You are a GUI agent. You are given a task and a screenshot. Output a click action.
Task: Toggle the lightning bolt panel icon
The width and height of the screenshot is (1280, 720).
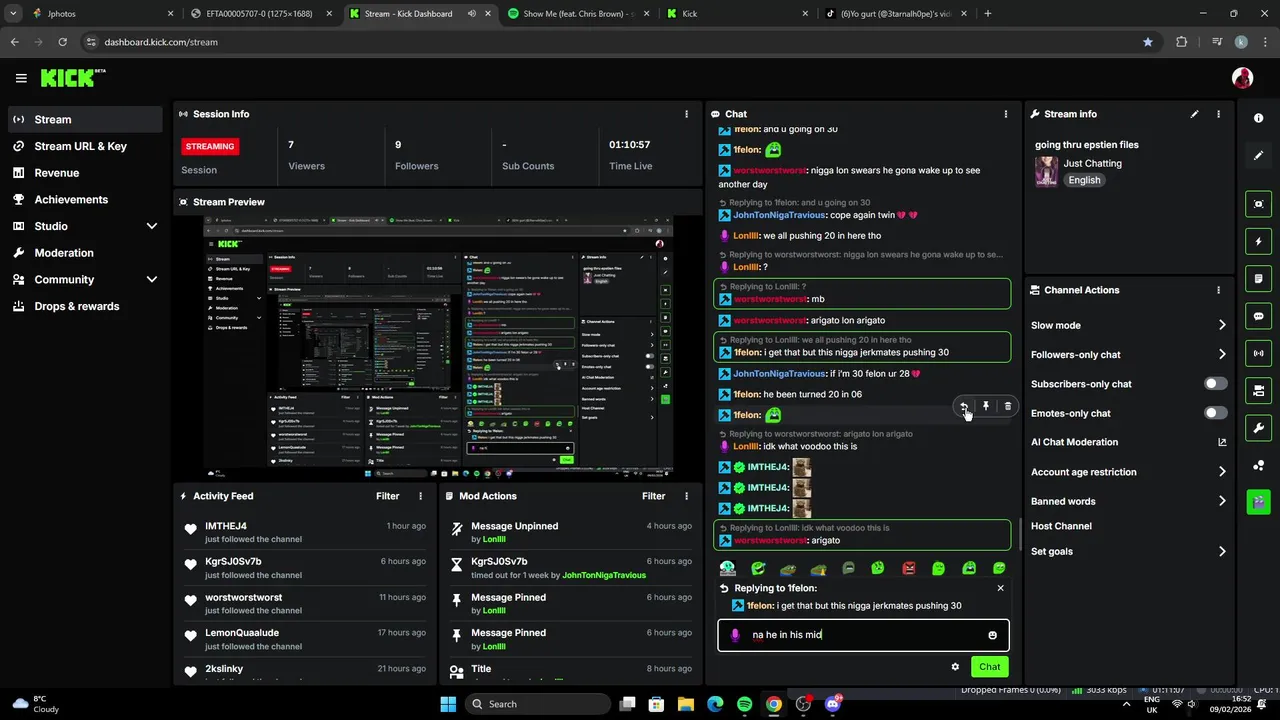coord(1258,241)
